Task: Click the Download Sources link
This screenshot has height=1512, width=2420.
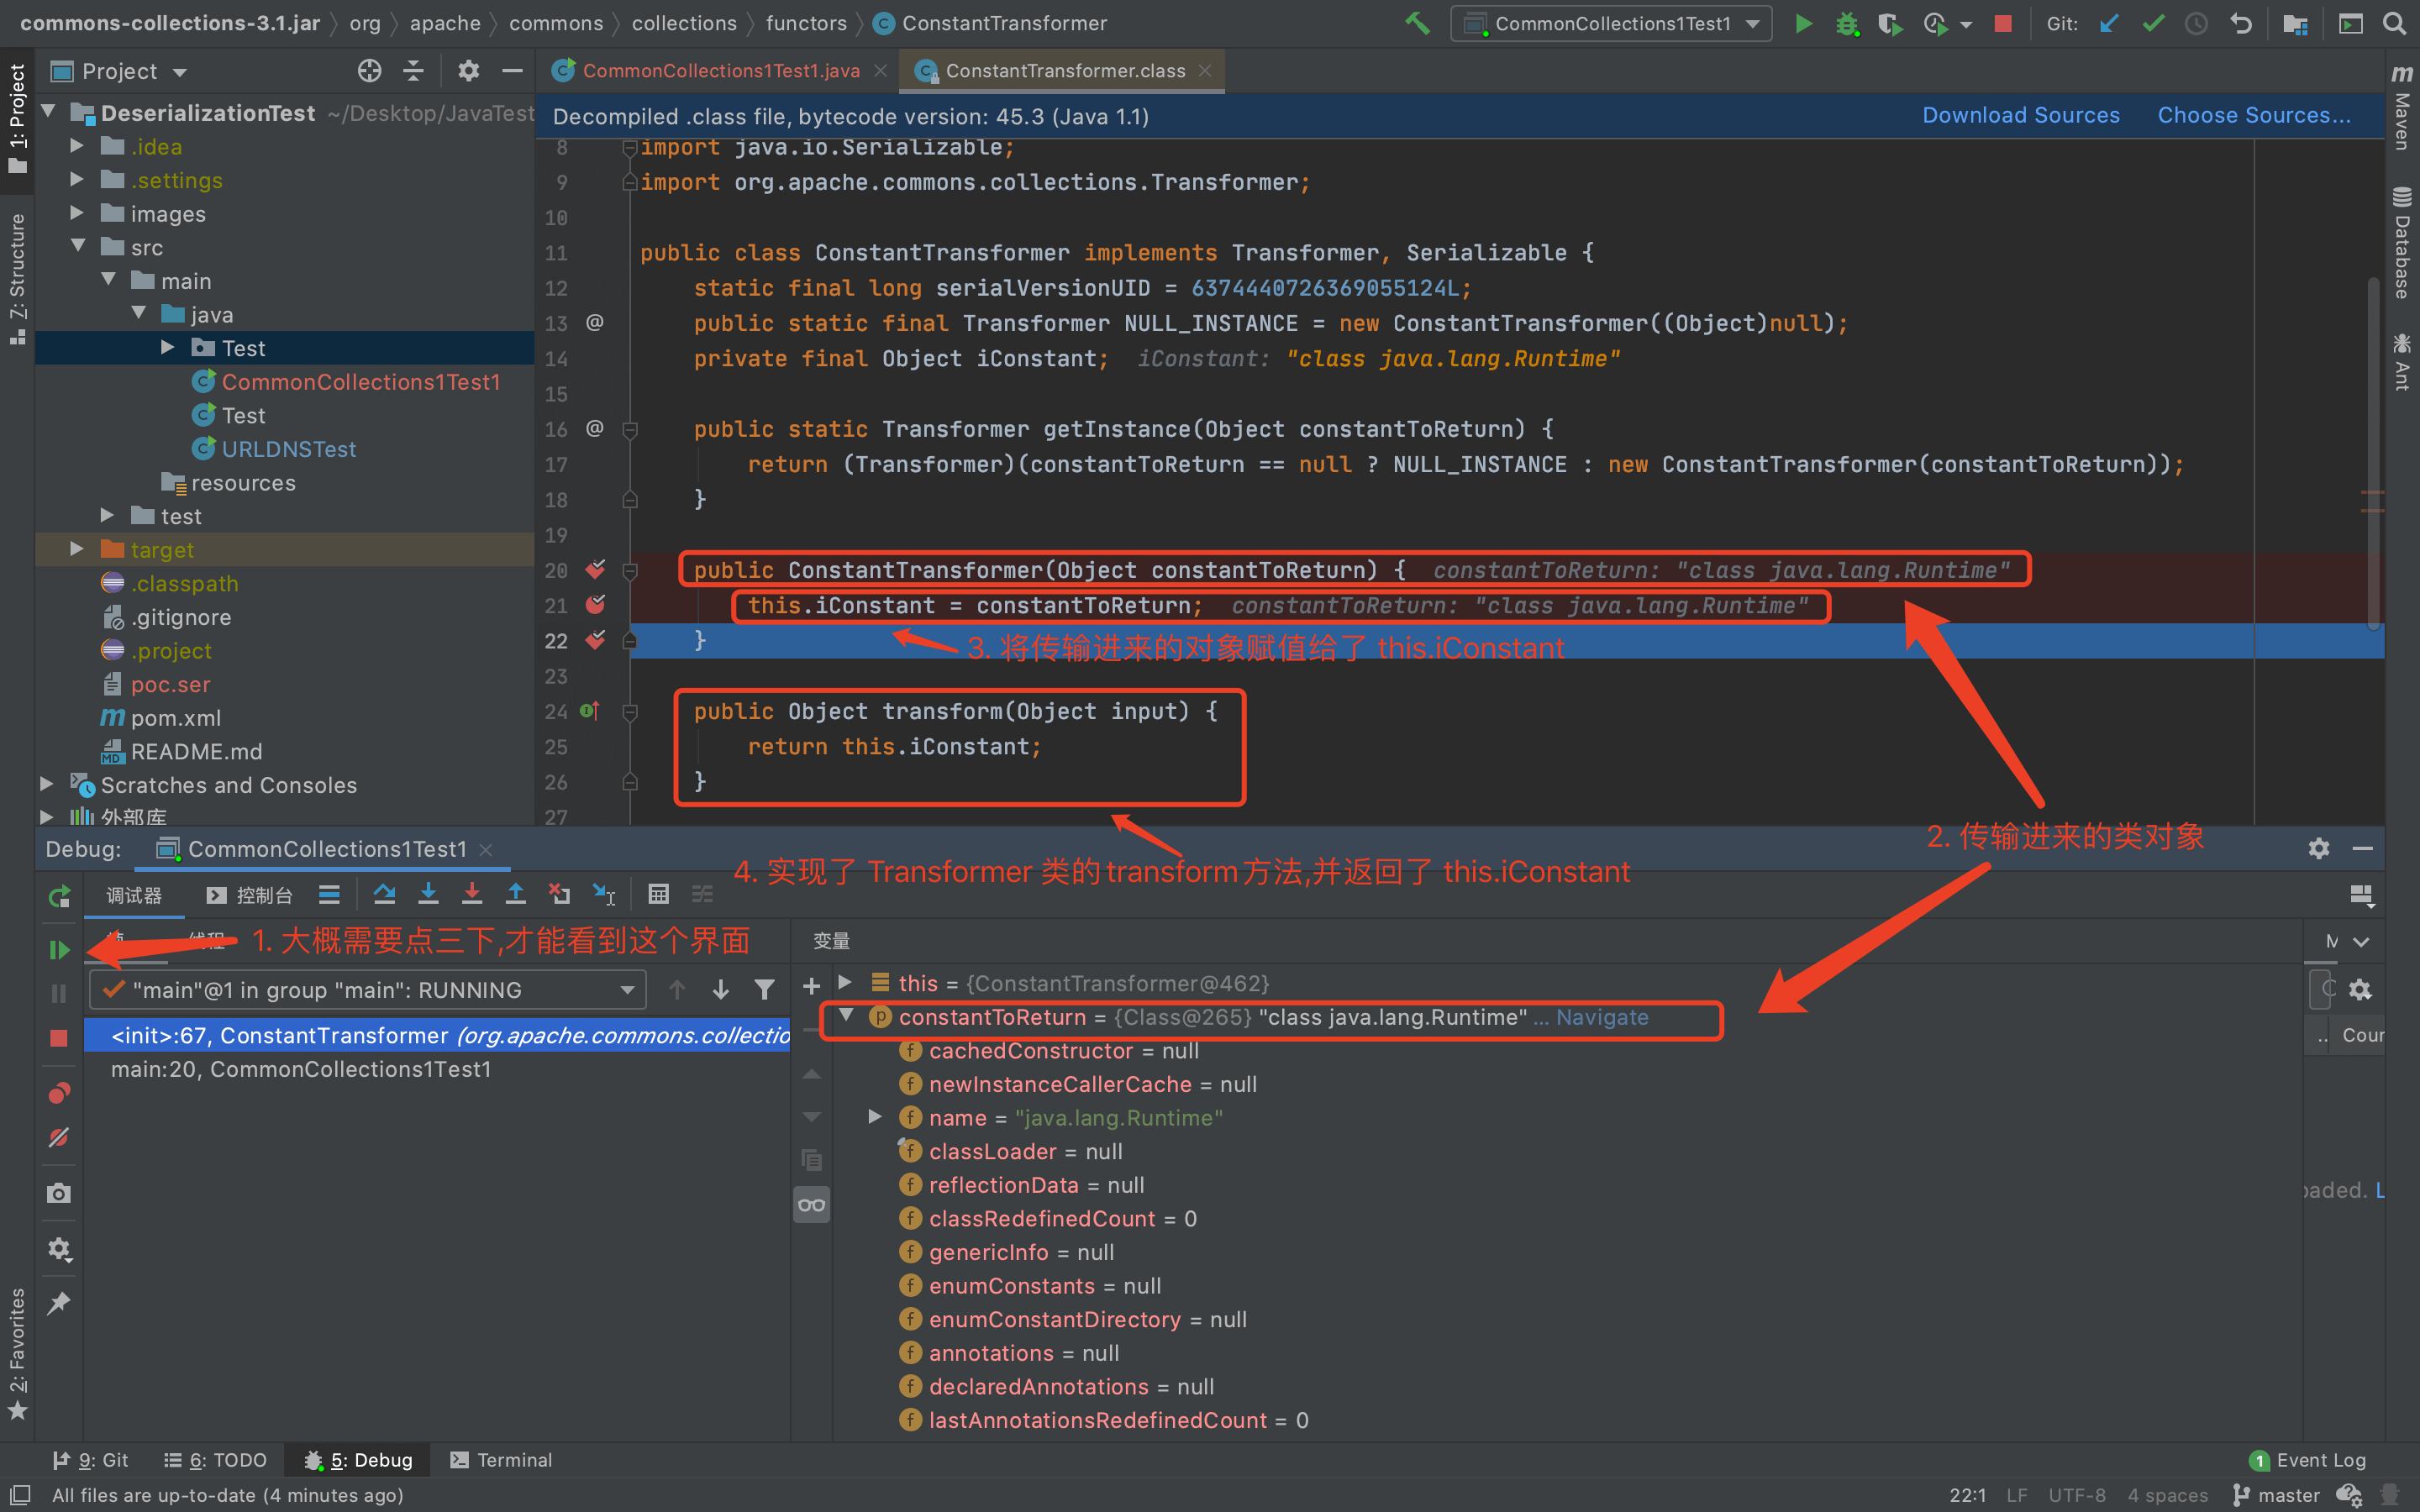Action: point(2020,115)
